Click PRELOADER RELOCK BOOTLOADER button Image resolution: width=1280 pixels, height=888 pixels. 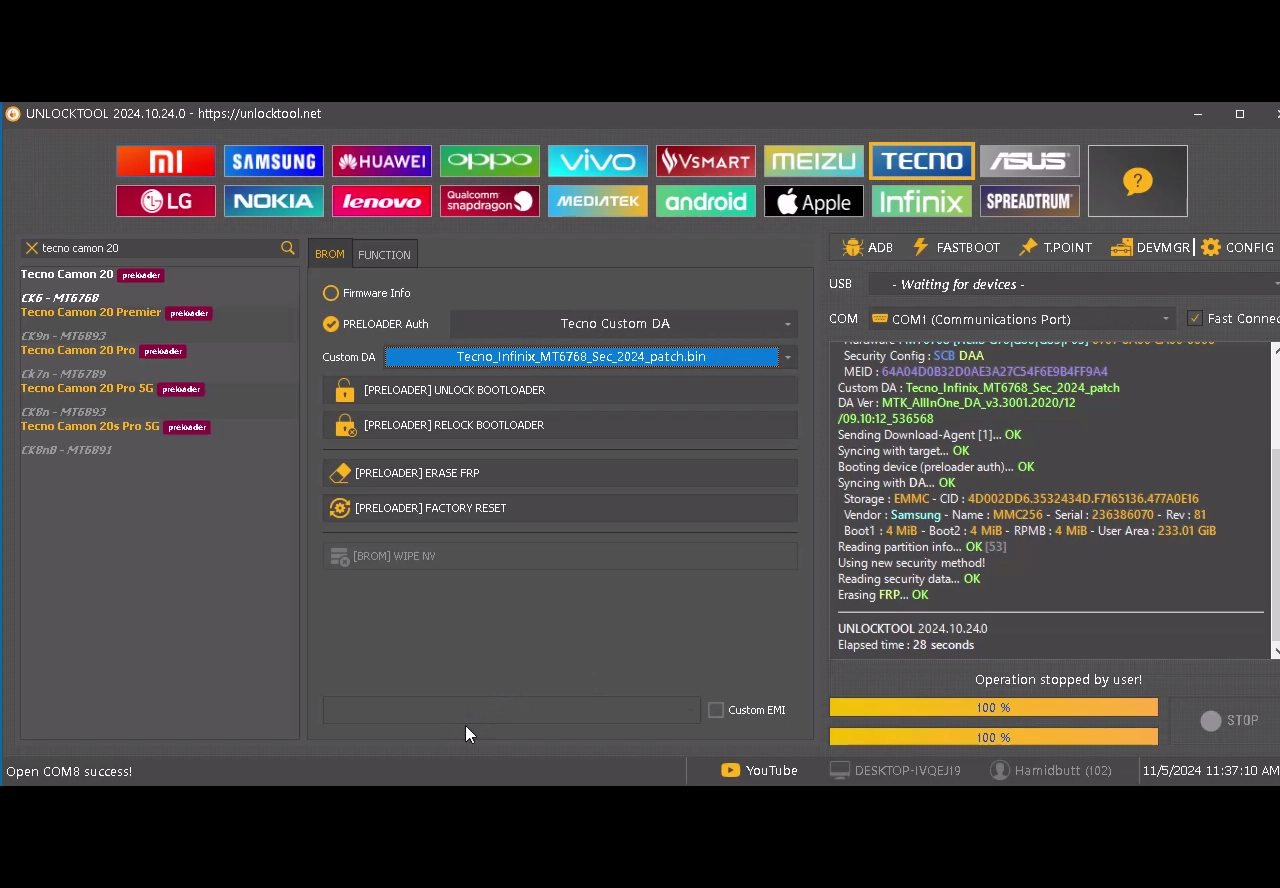click(560, 425)
